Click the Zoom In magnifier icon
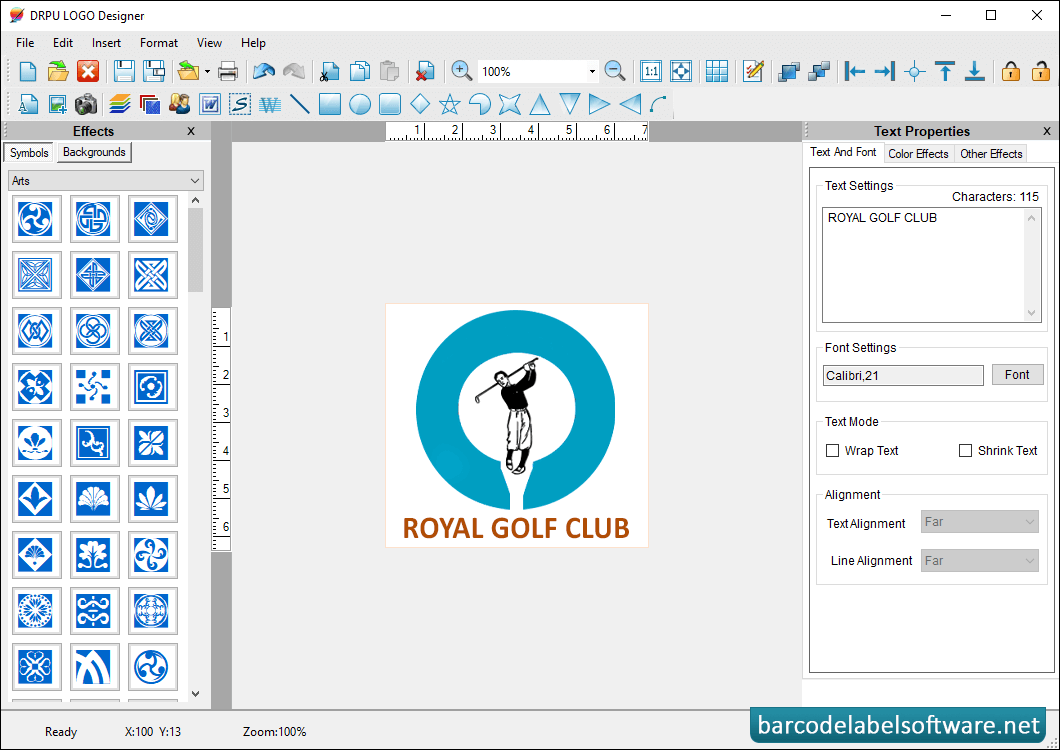 461,71
